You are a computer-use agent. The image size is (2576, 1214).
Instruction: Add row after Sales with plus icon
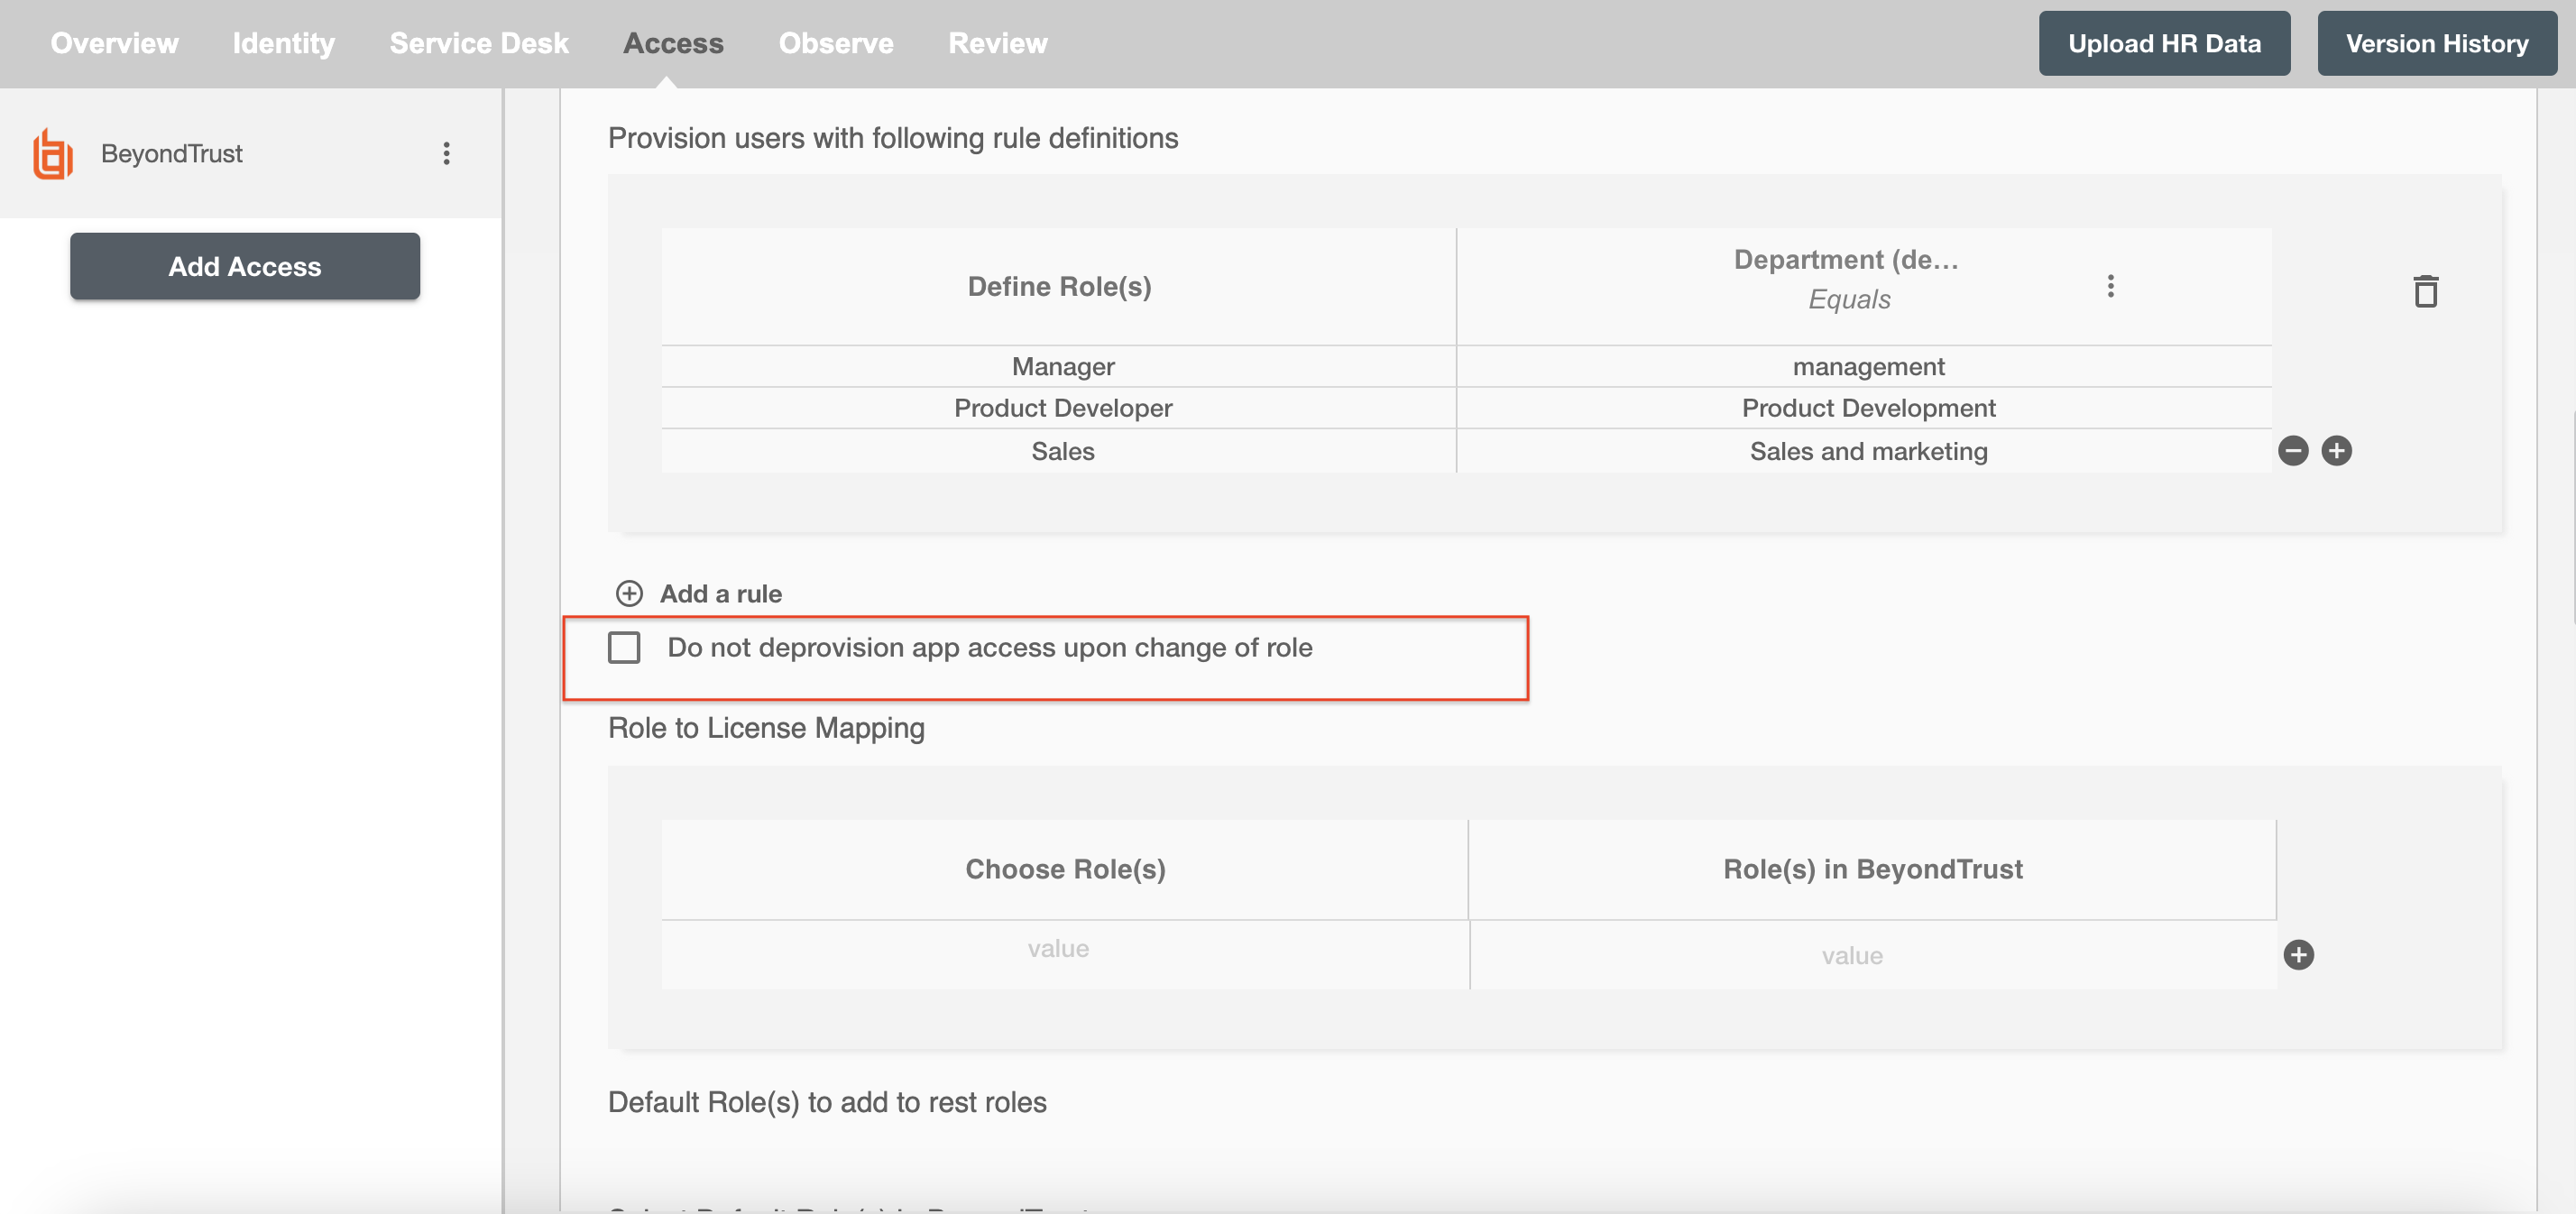2336,451
